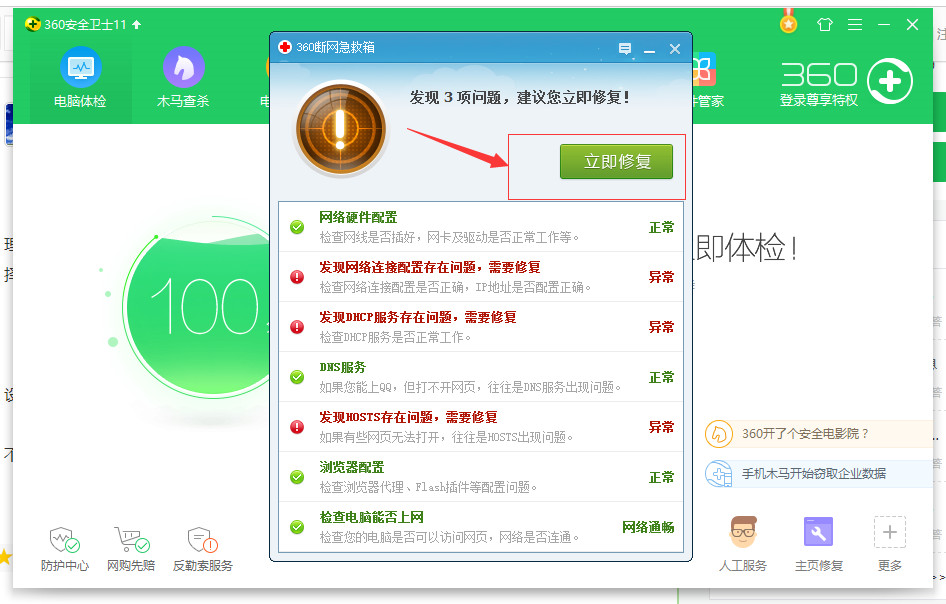Screen dimensions: 946x604
Task: Click the 立即修复 repair button
Action: (x=616, y=161)
